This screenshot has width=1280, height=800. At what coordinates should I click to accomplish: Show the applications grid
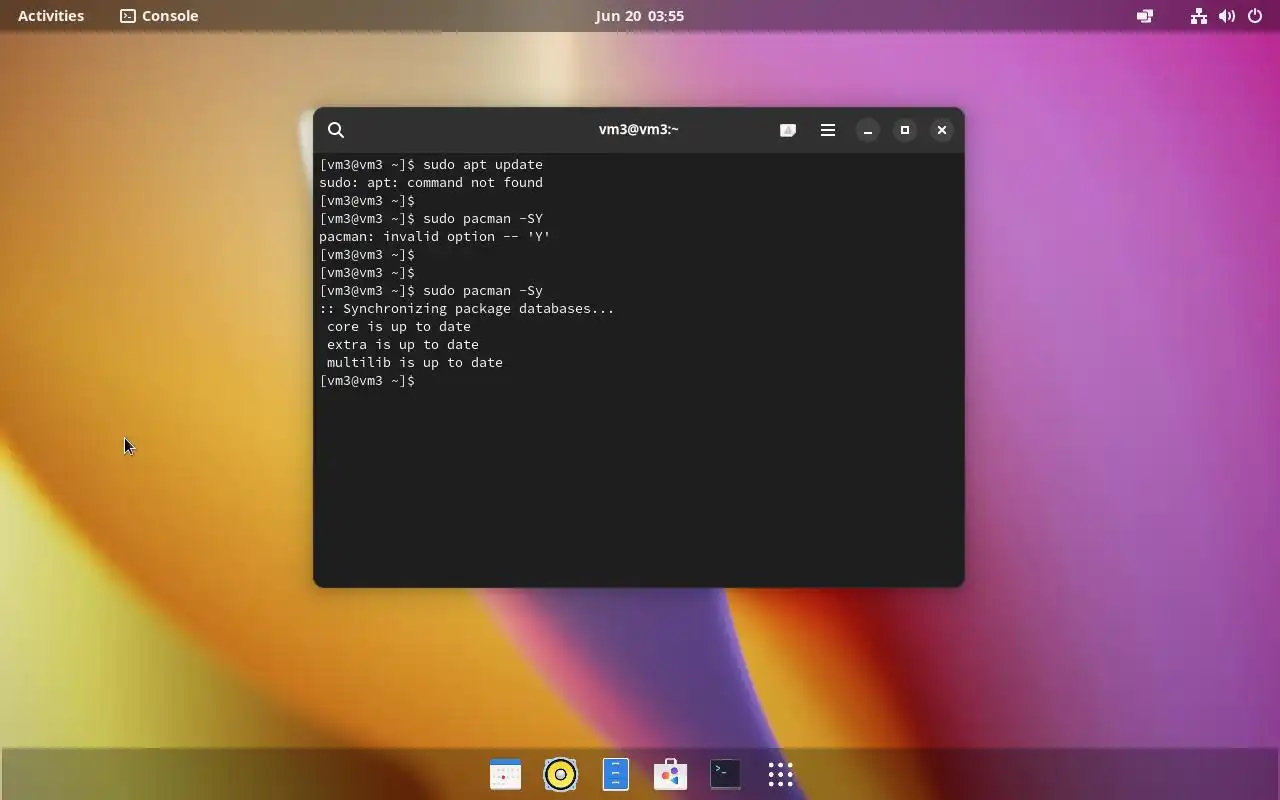[x=780, y=774]
